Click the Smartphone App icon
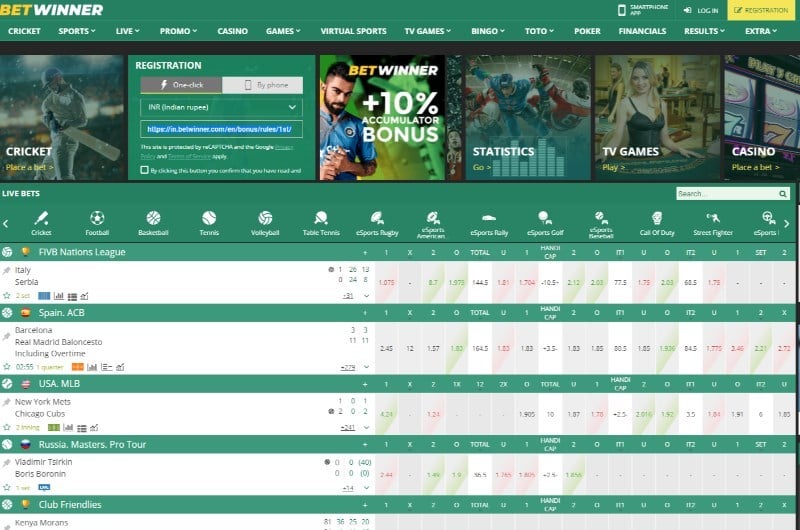 (x=621, y=10)
